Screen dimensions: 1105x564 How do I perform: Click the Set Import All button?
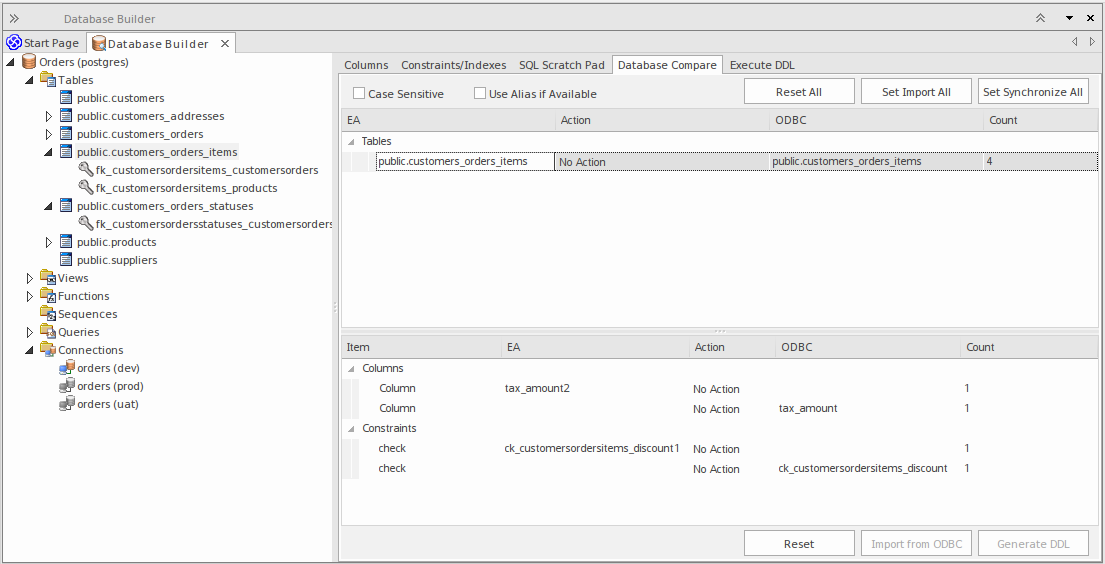tap(915, 92)
